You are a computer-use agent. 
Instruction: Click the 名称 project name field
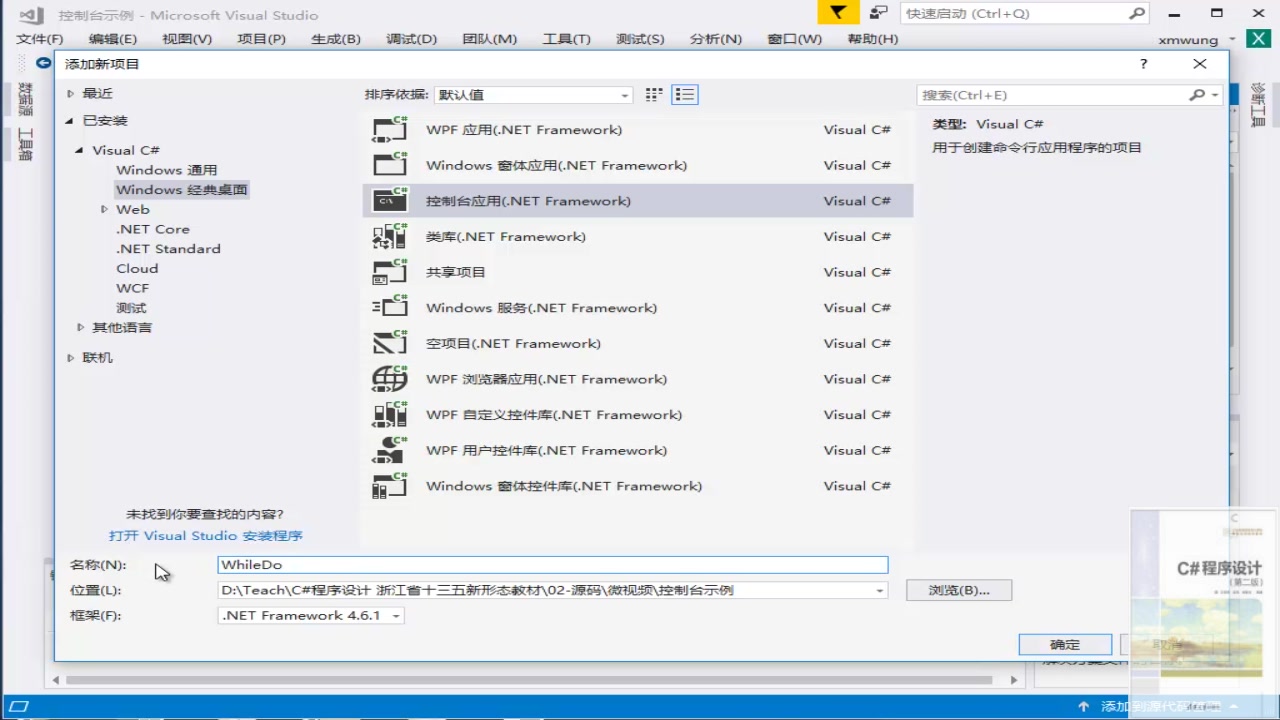point(553,565)
